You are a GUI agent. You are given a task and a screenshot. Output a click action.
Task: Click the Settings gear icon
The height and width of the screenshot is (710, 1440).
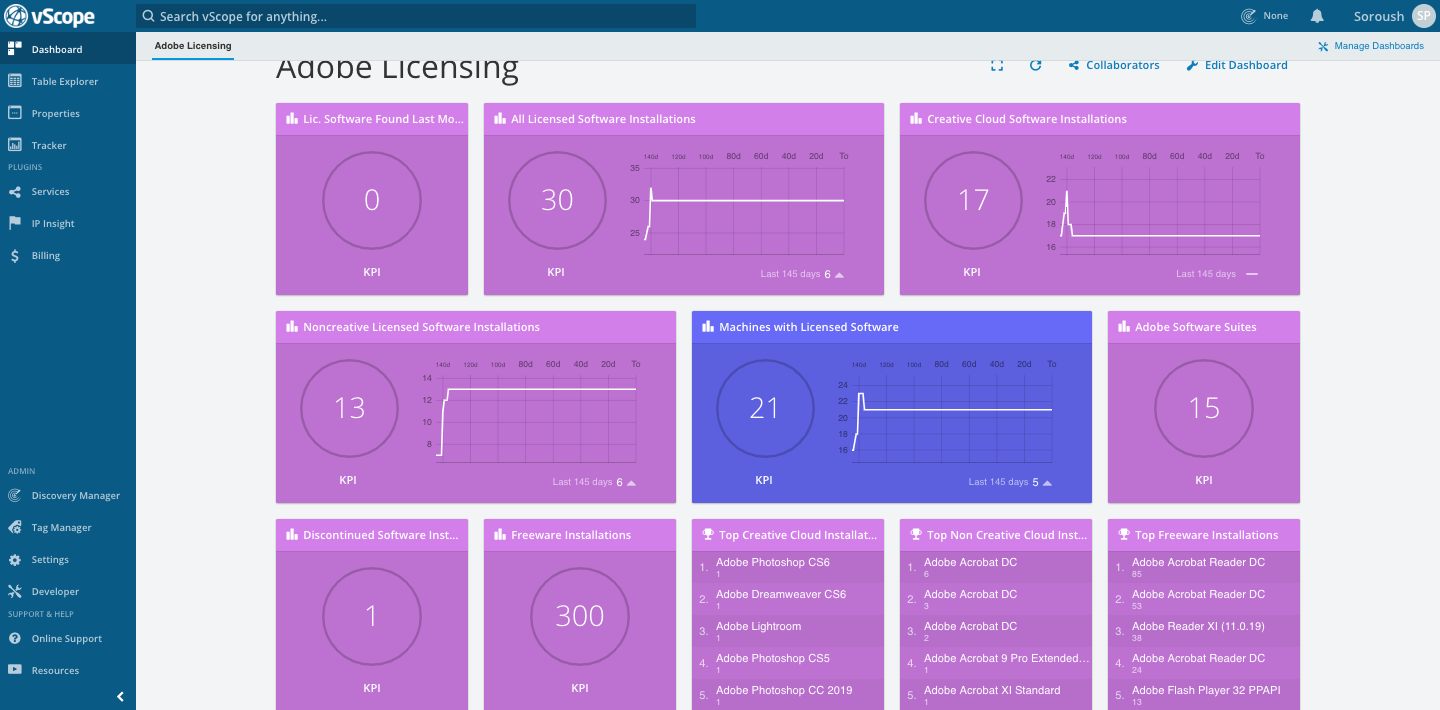tap(15, 559)
